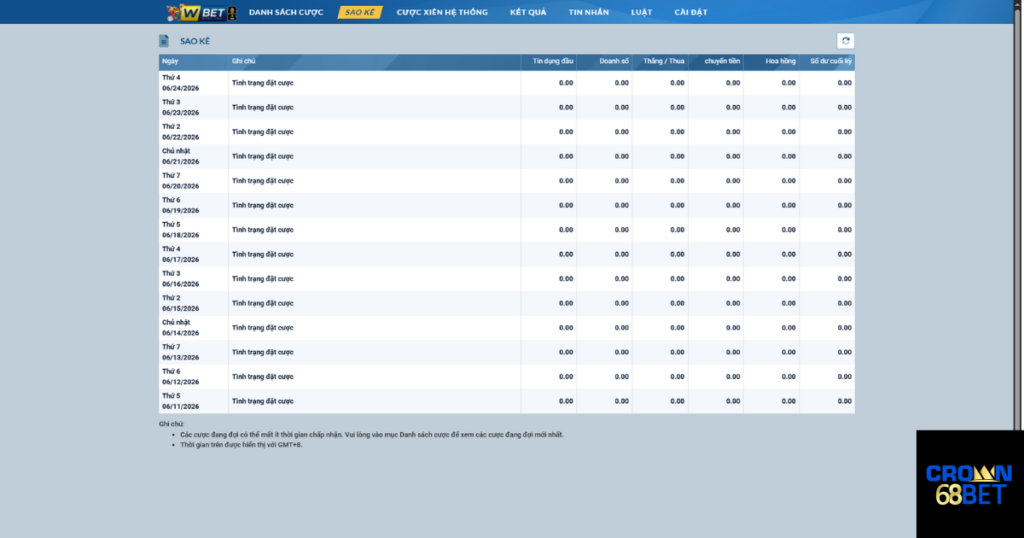
Task: Click the refresh statement icon
Action: coord(845,40)
